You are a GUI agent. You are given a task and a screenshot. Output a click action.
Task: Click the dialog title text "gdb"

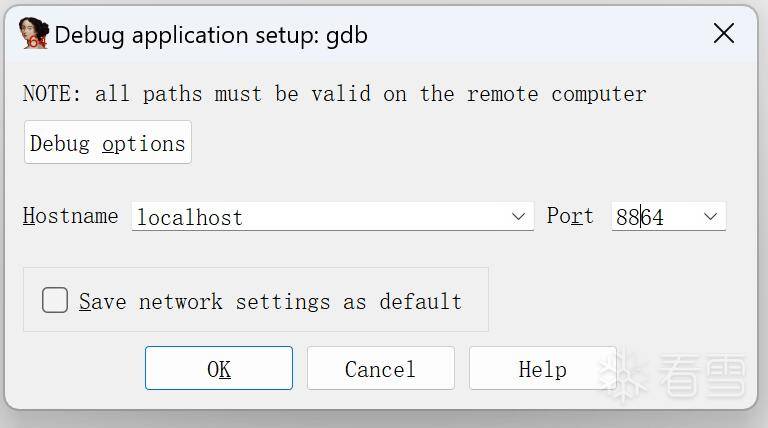[x=347, y=35]
